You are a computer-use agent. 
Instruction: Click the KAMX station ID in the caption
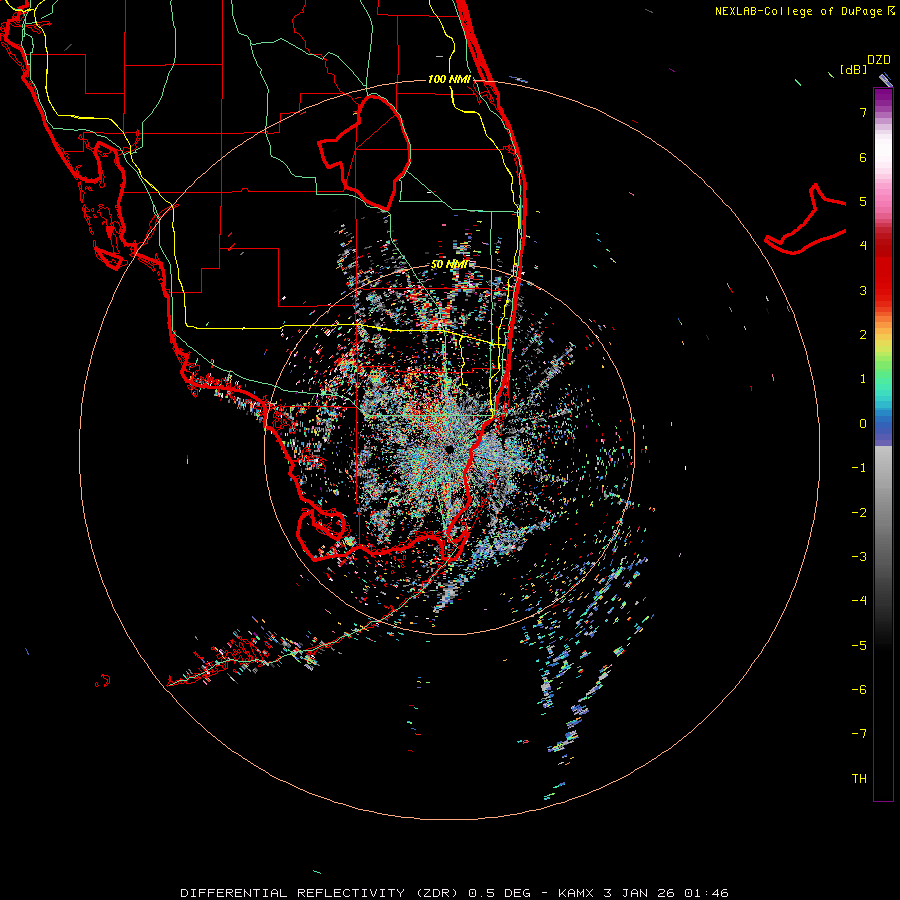[576, 893]
